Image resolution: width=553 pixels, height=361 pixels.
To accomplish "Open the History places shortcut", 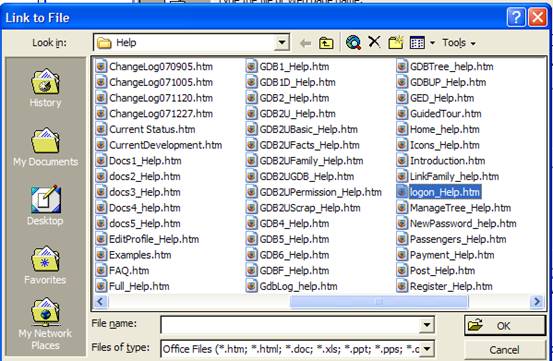I will pyautogui.click(x=45, y=88).
